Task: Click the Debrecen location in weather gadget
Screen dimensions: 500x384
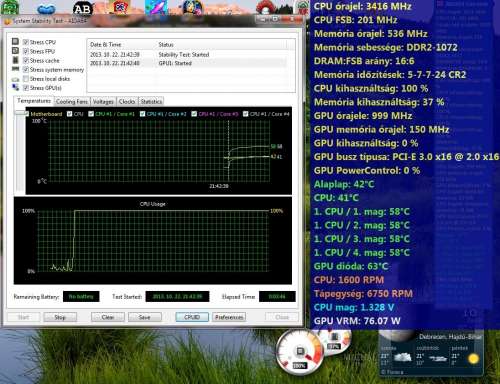Action: click(450, 337)
